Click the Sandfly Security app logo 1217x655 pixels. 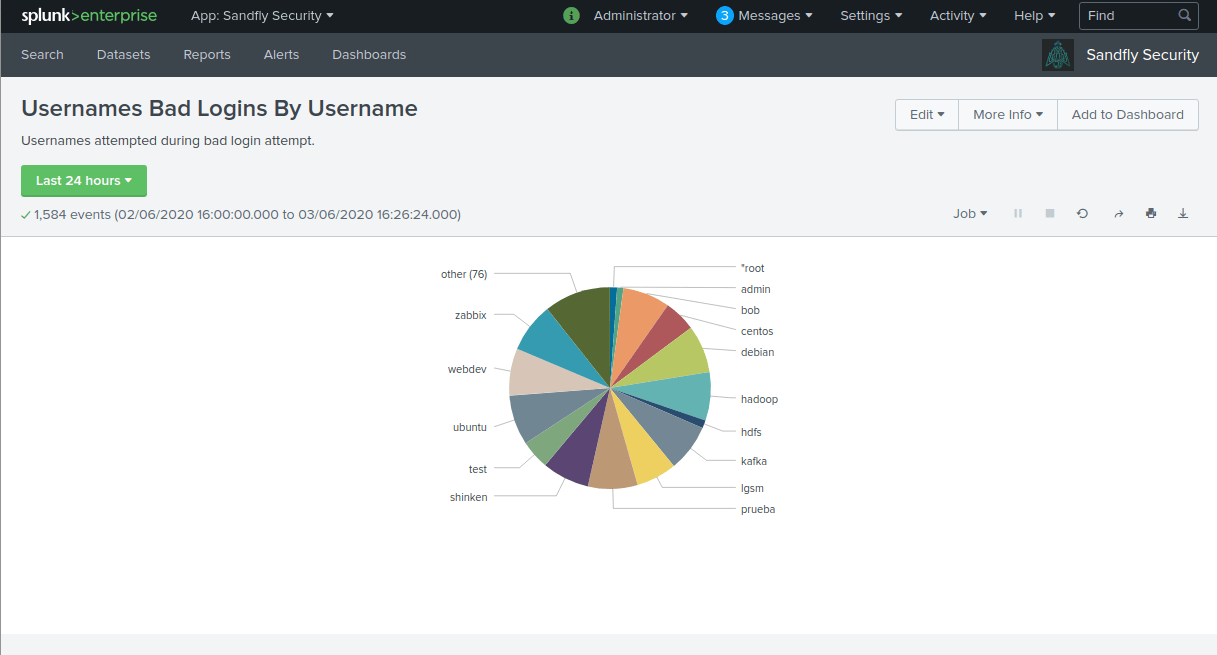(x=1058, y=55)
